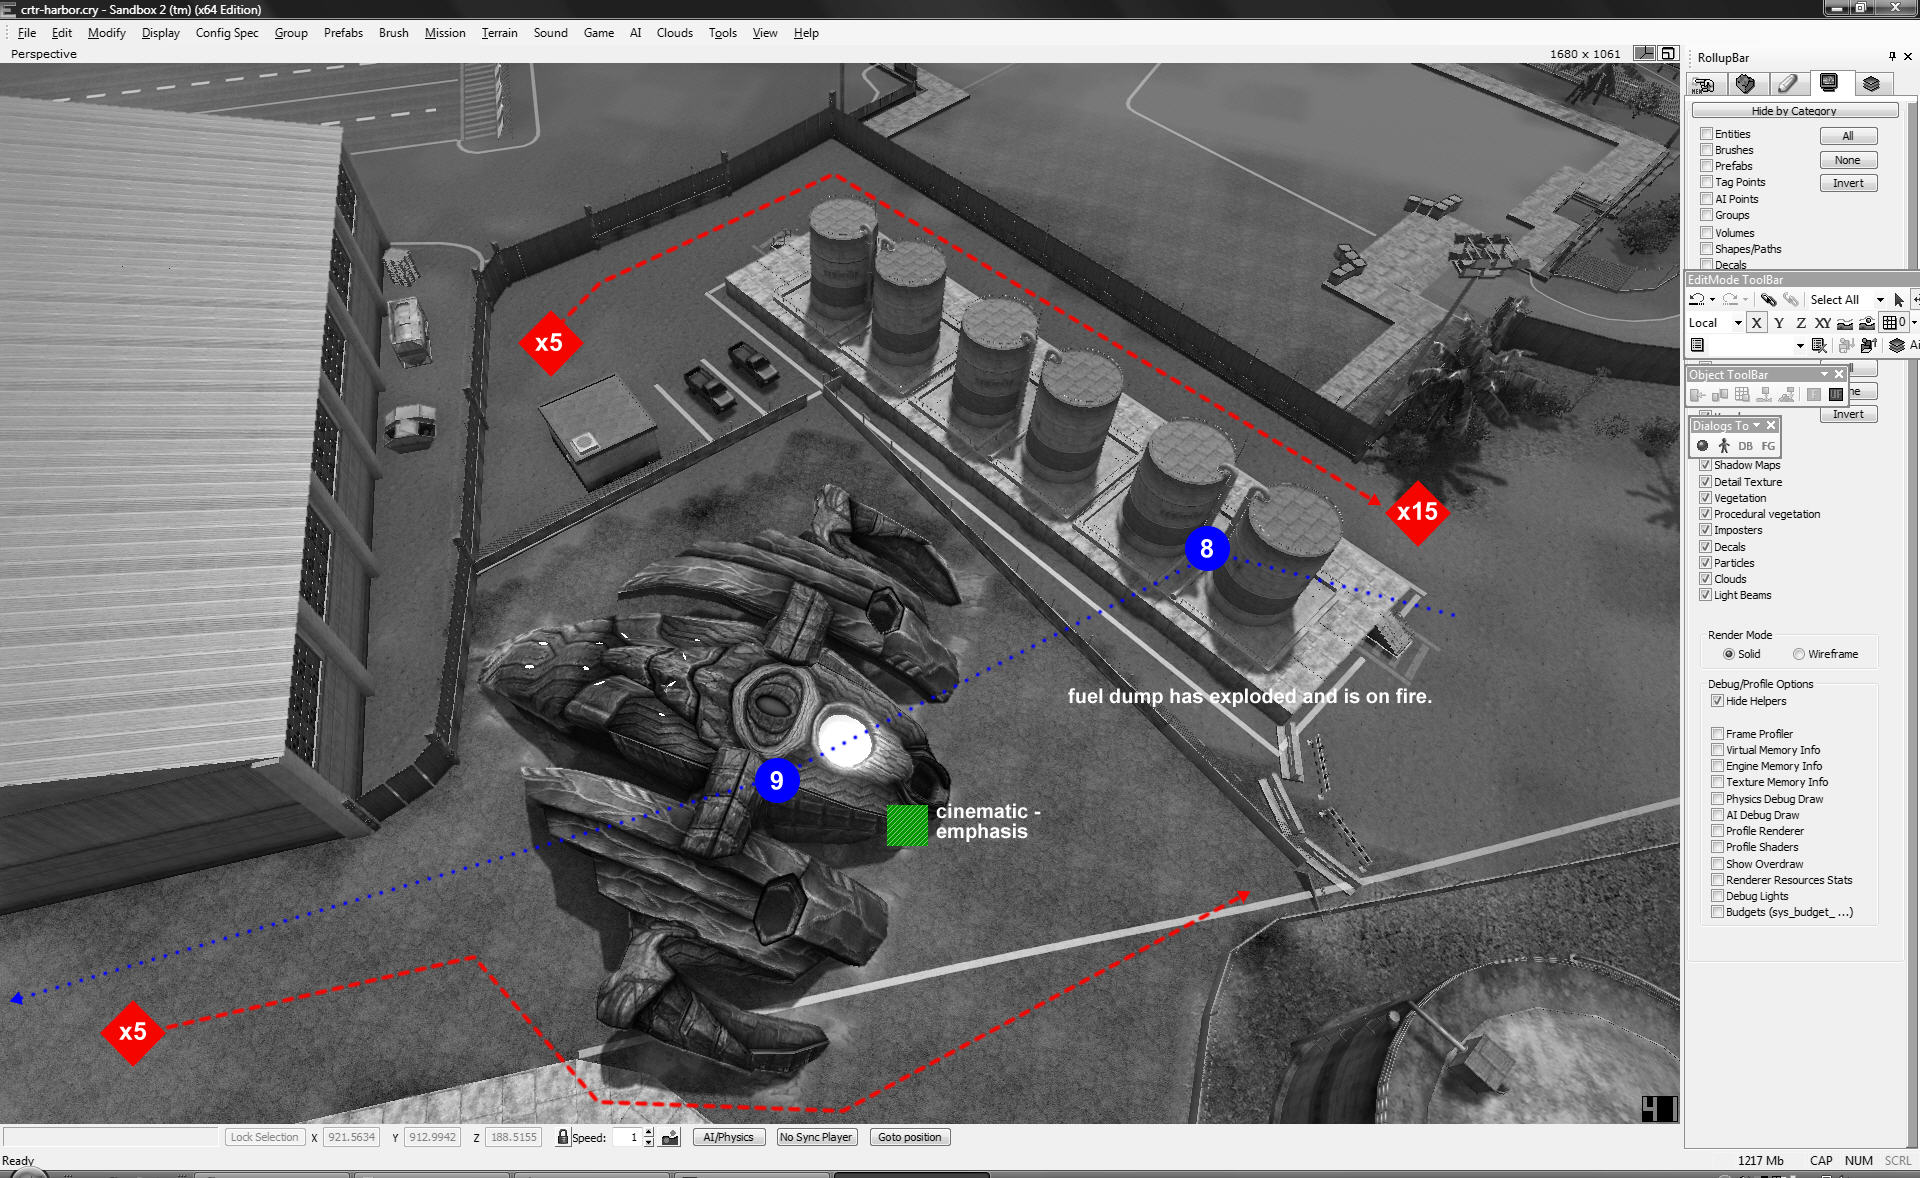Open Character Editor figure icon in Dialogs toolbar

click(x=1724, y=445)
